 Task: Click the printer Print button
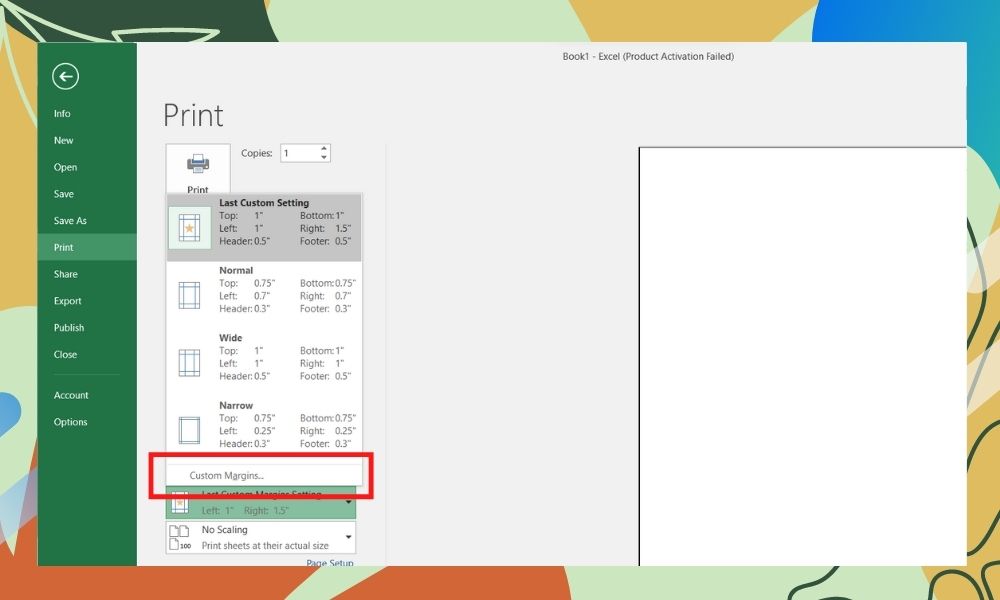(198, 170)
